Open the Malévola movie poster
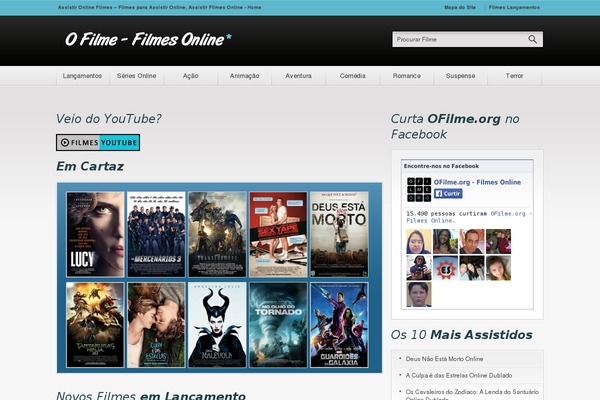This screenshot has width=600, height=400. click(217, 325)
